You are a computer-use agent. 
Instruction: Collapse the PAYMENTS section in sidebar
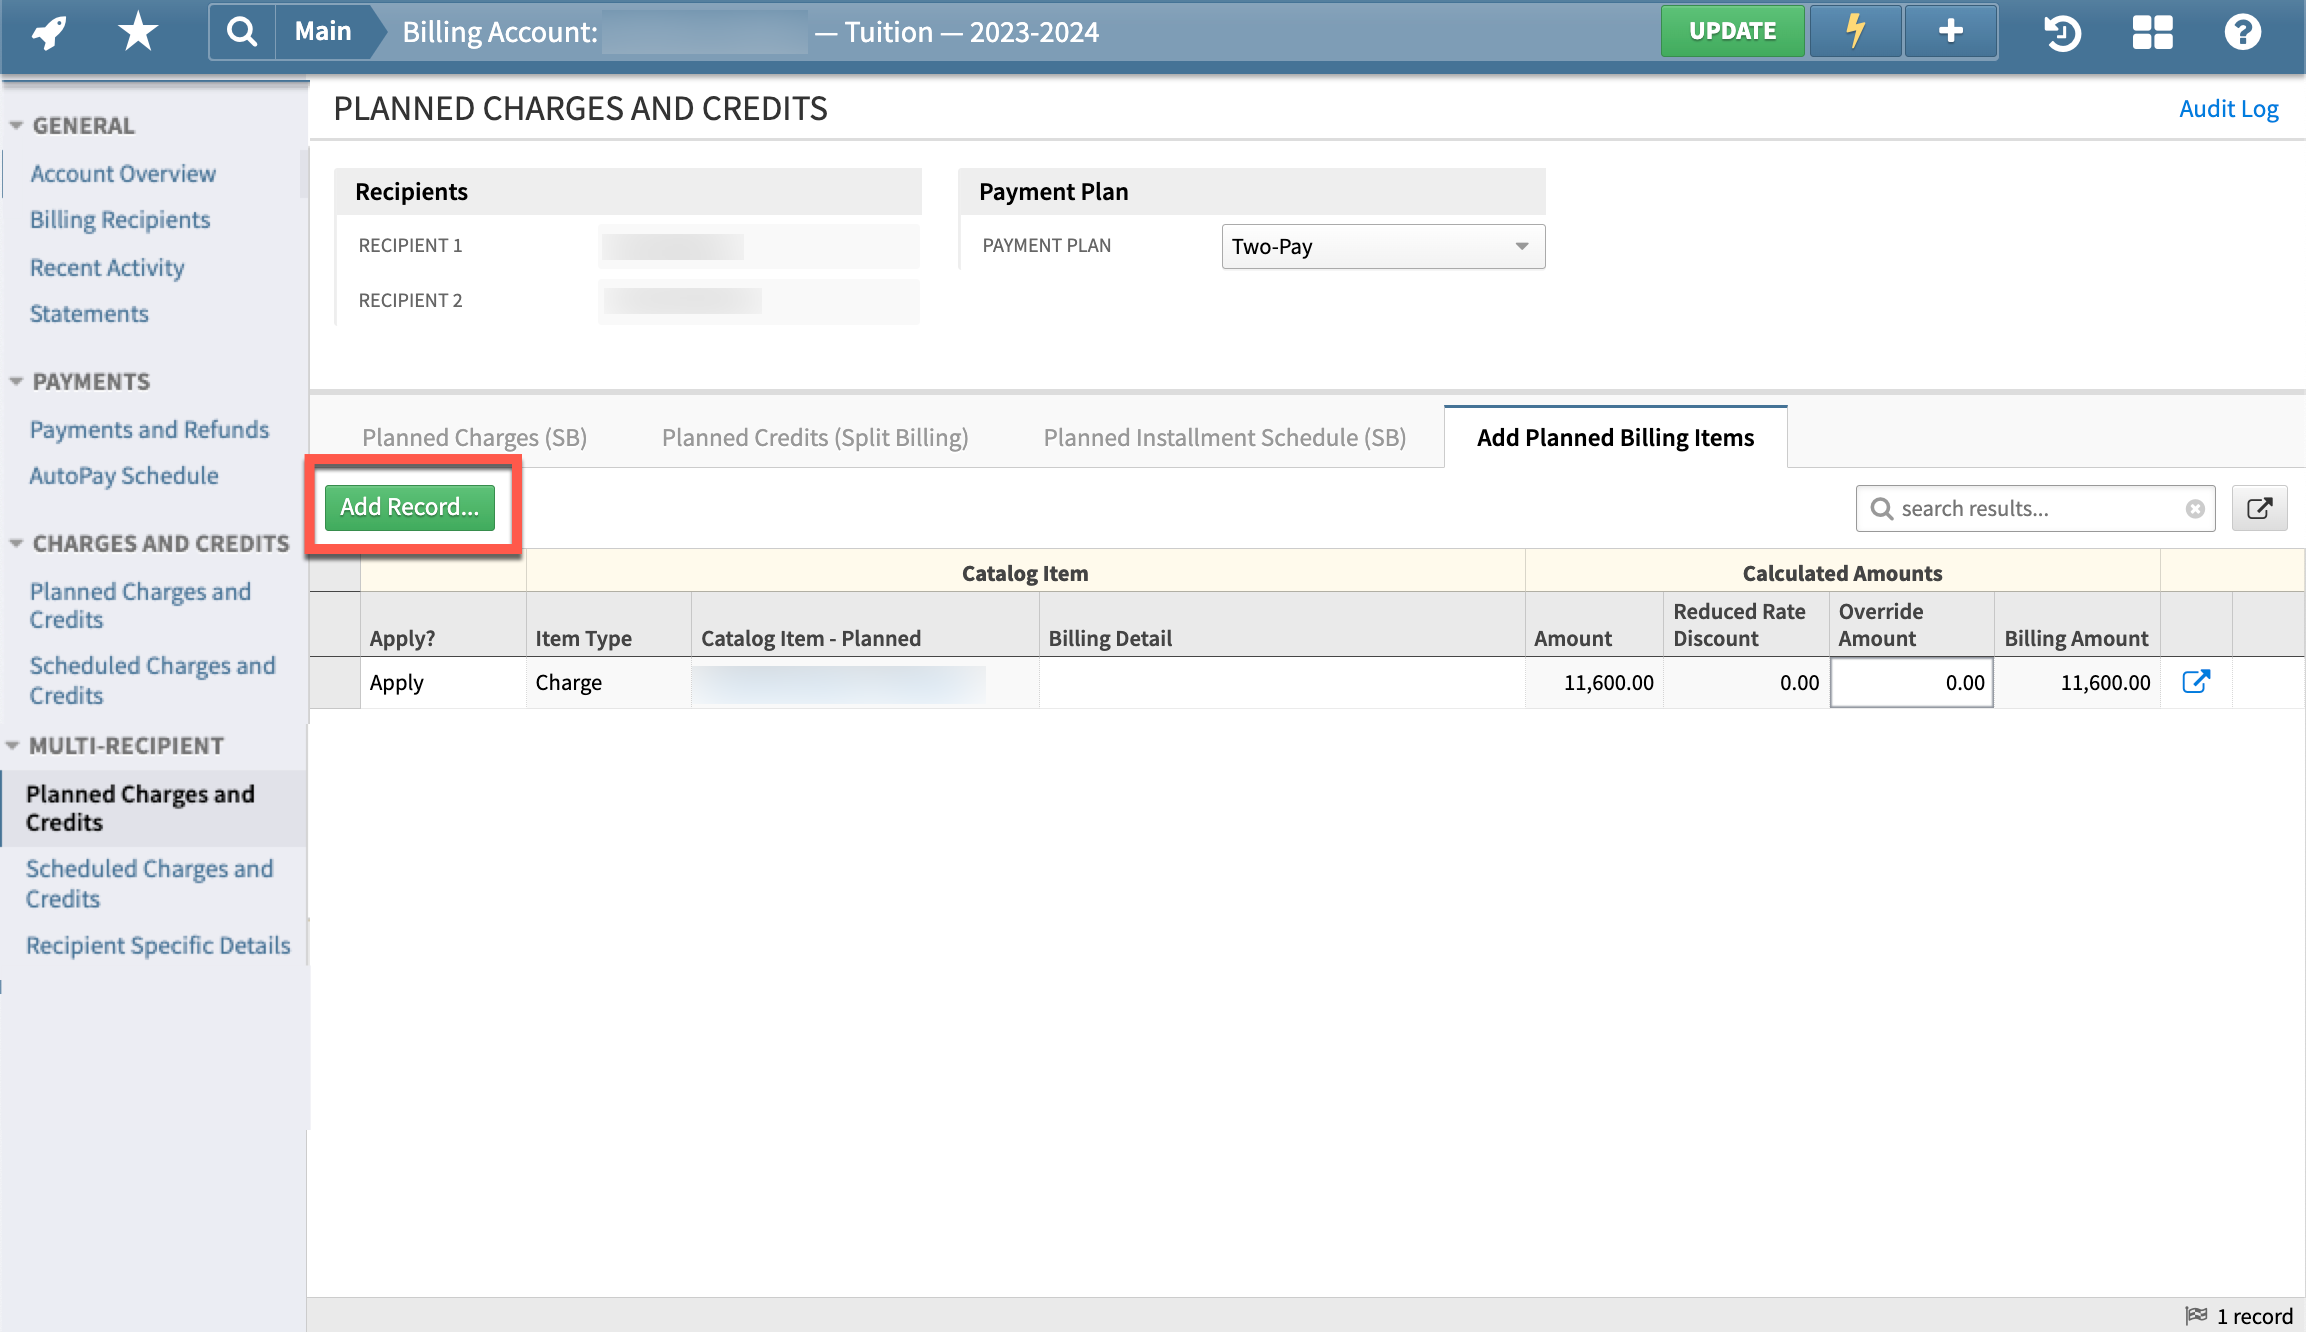click(x=16, y=380)
